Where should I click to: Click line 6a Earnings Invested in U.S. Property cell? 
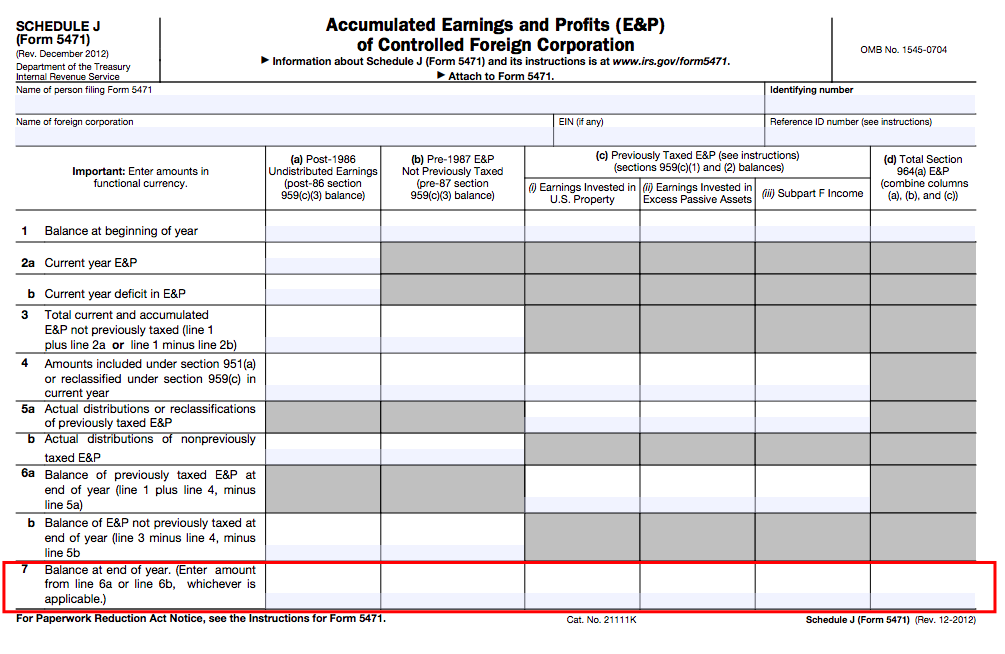coord(582,504)
